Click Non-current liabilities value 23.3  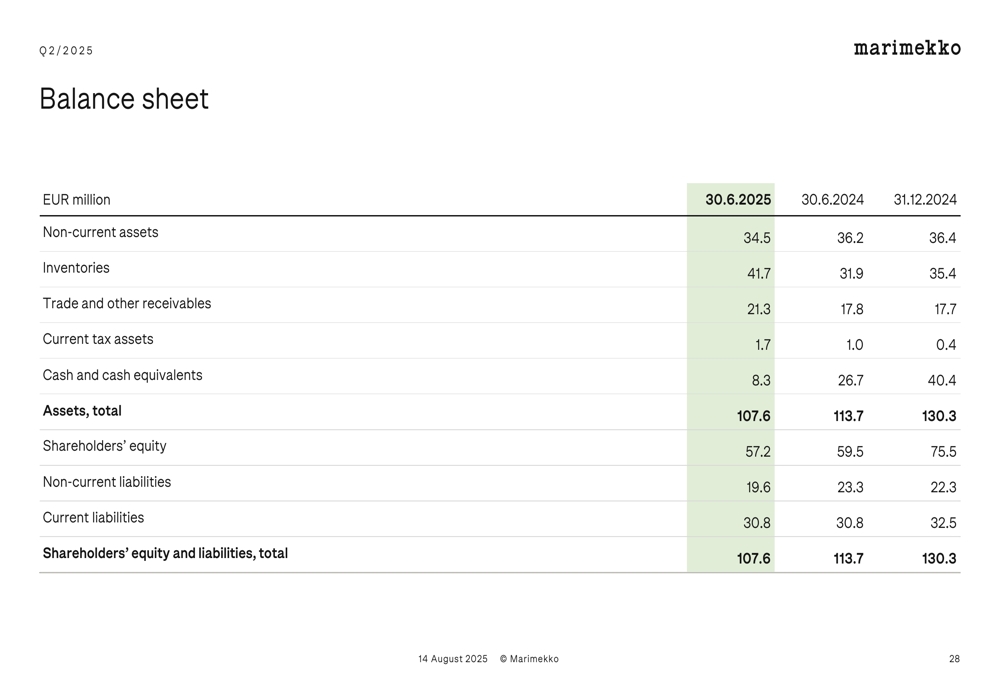coord(850,488)
